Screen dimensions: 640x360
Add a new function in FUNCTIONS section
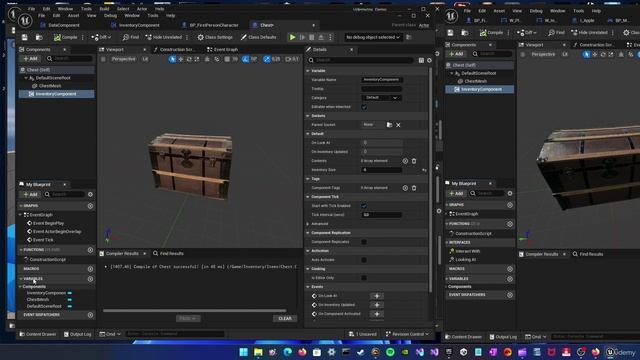tap(91, 250)
